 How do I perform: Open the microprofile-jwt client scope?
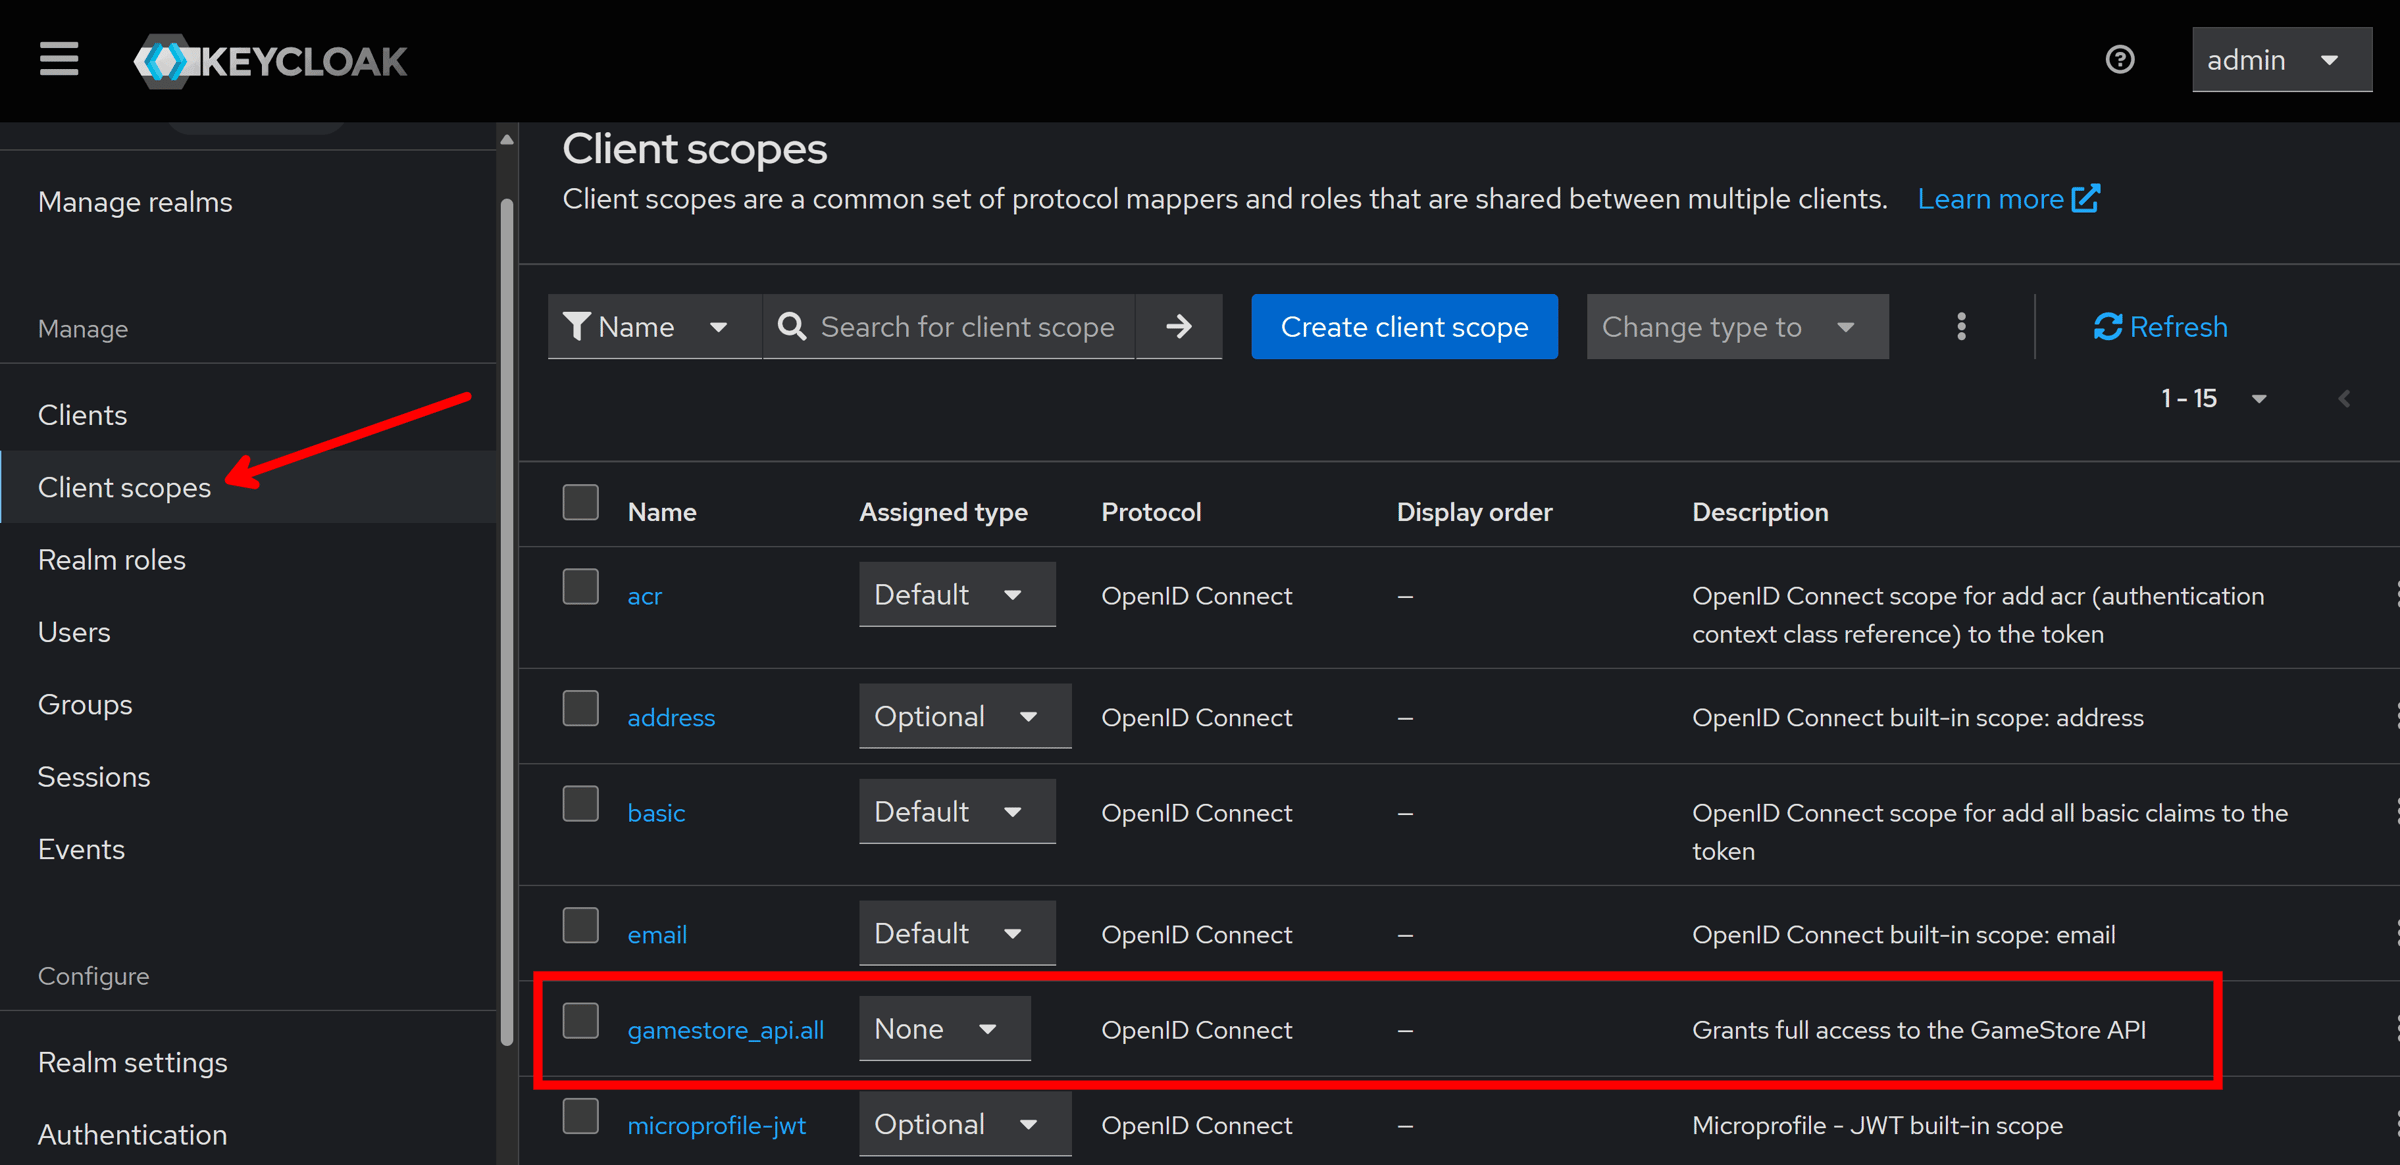717,1125
